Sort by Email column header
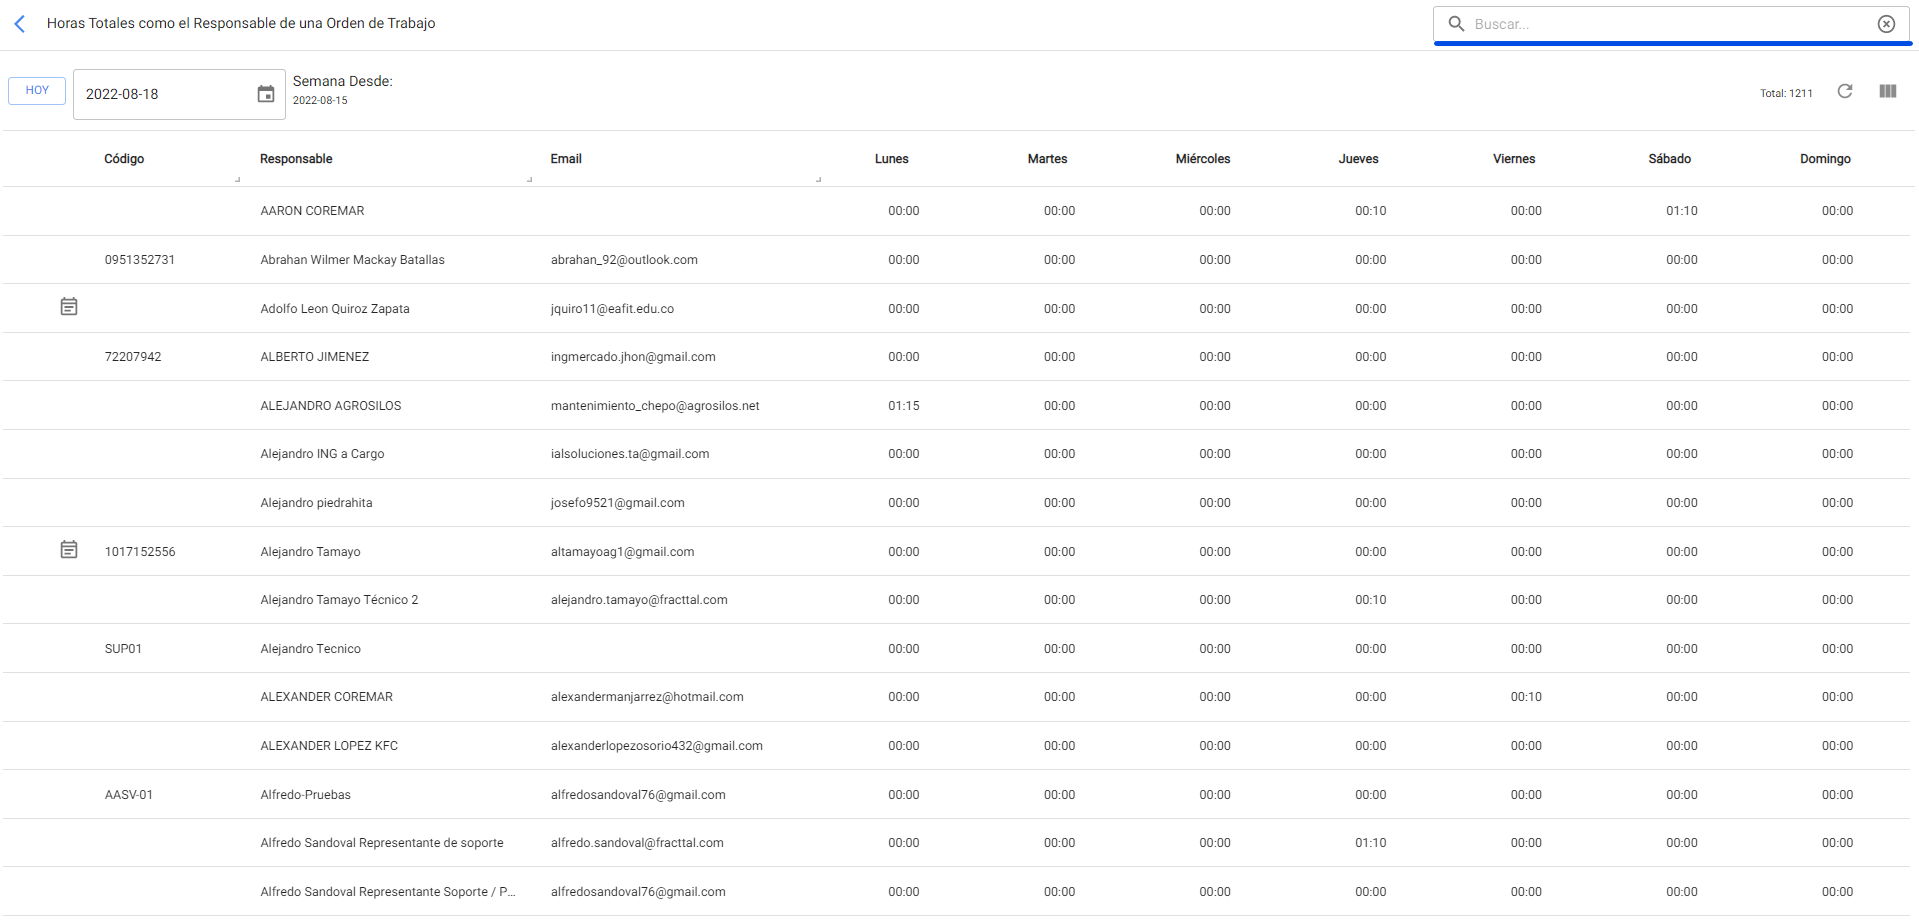1919x924 pixels. point(566,159)
